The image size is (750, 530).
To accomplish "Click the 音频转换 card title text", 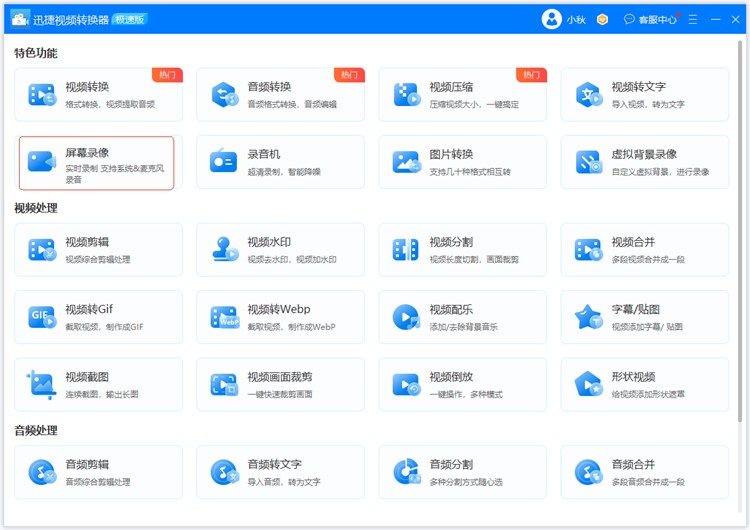I will 269,87.
